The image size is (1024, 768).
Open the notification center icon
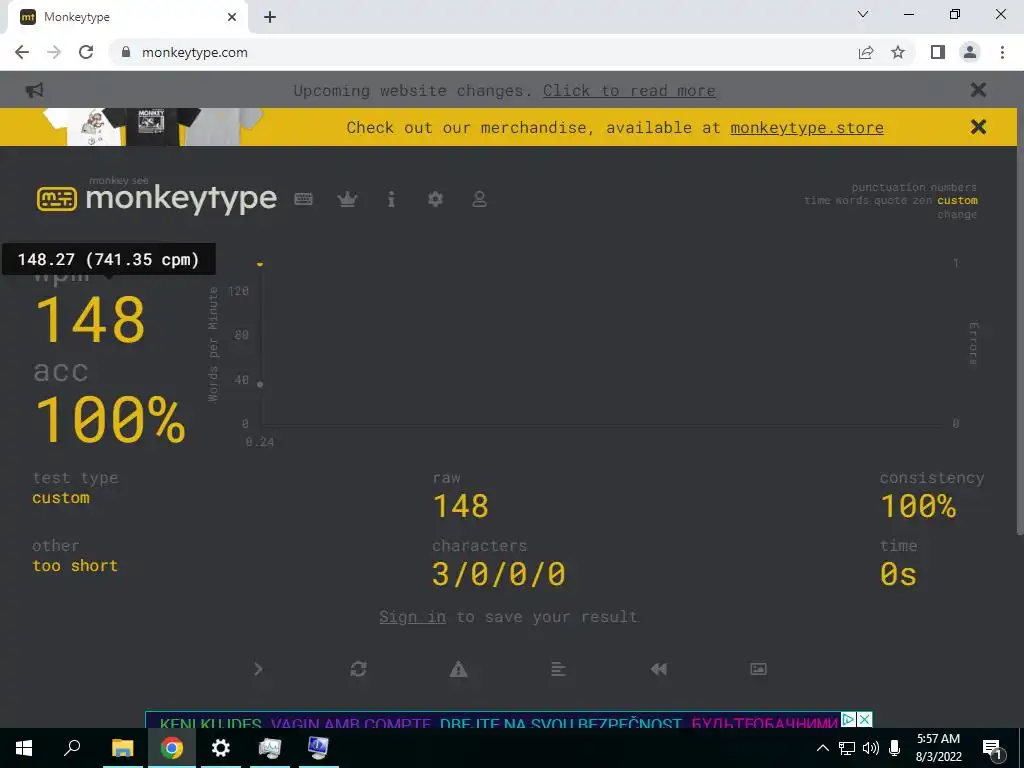pos(992,748)
